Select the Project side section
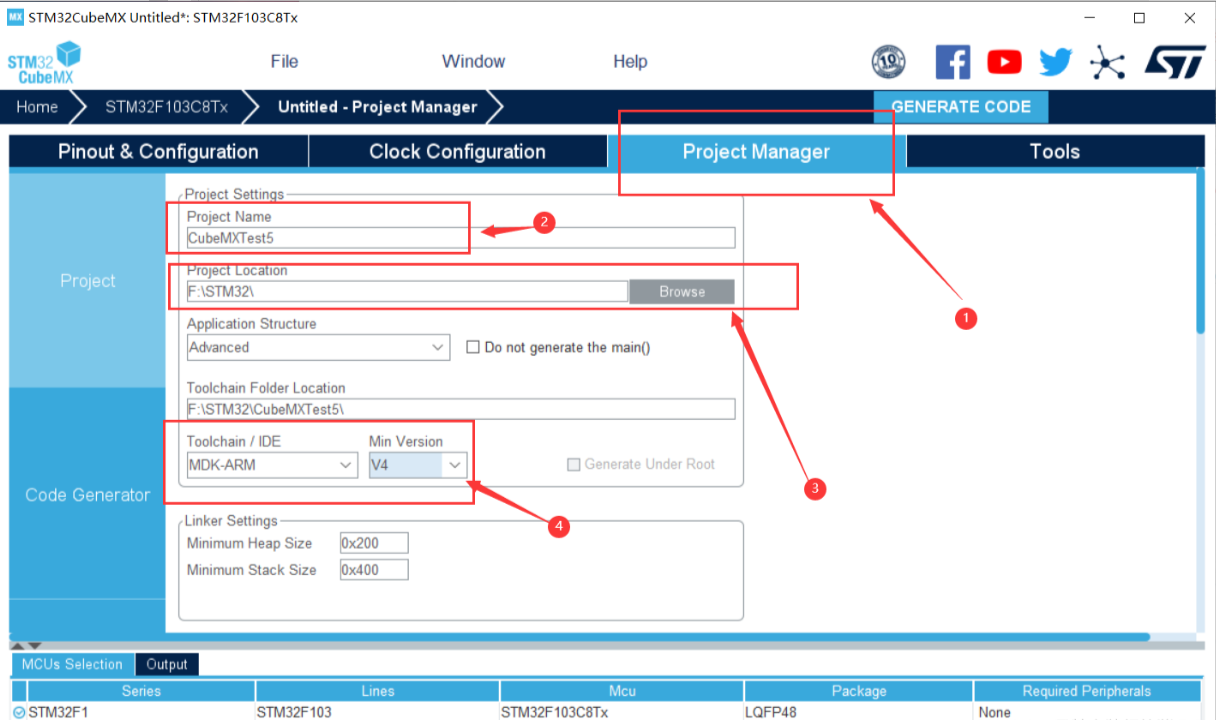 coord(88,281)
